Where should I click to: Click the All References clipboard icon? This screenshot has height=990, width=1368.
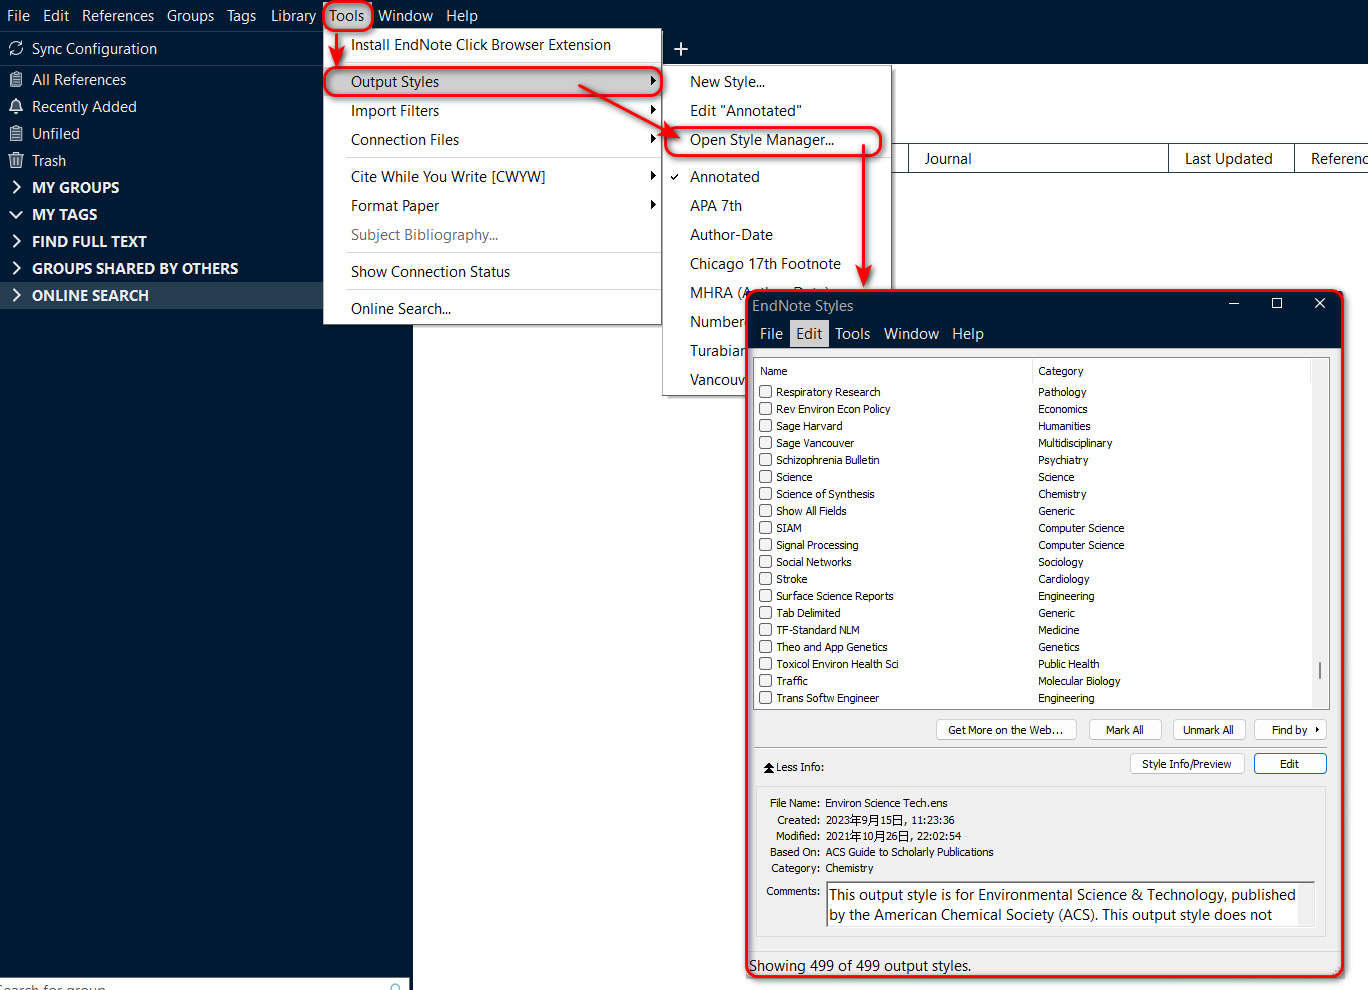coord(16,79)
